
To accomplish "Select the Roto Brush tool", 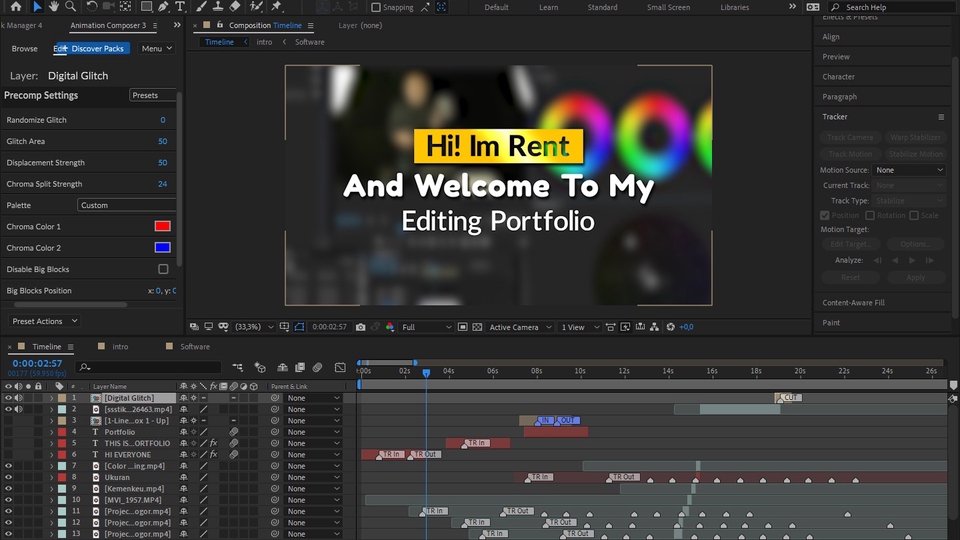I will pyautogui.click(x=257, y=6).
